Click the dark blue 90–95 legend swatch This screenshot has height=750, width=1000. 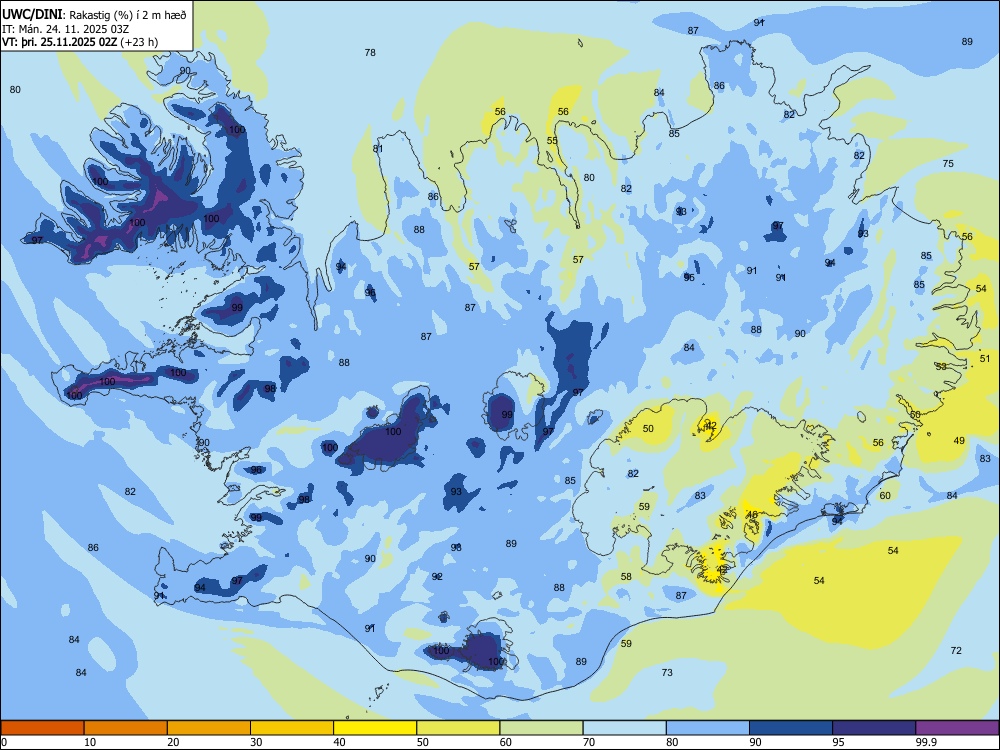tap(791, 728)
